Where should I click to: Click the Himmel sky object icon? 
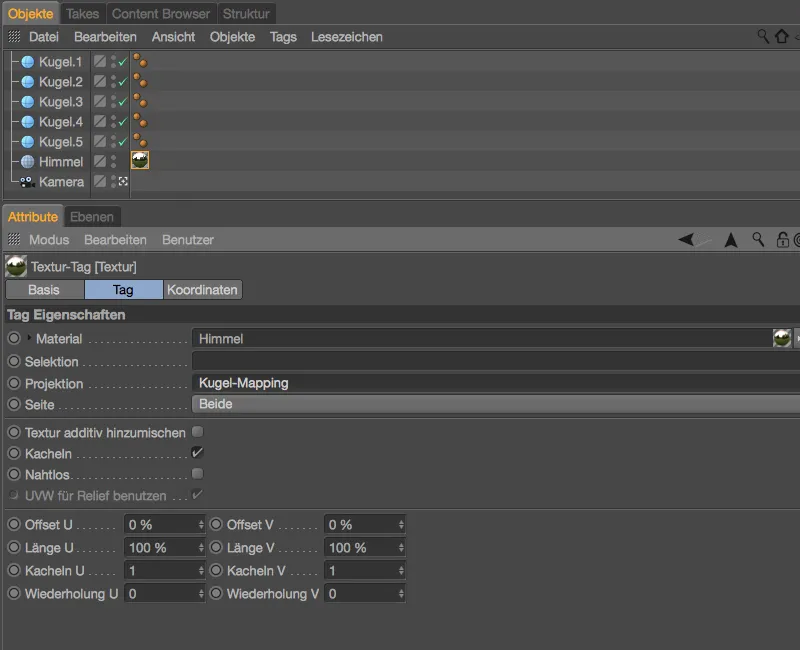tap(28, 162)
